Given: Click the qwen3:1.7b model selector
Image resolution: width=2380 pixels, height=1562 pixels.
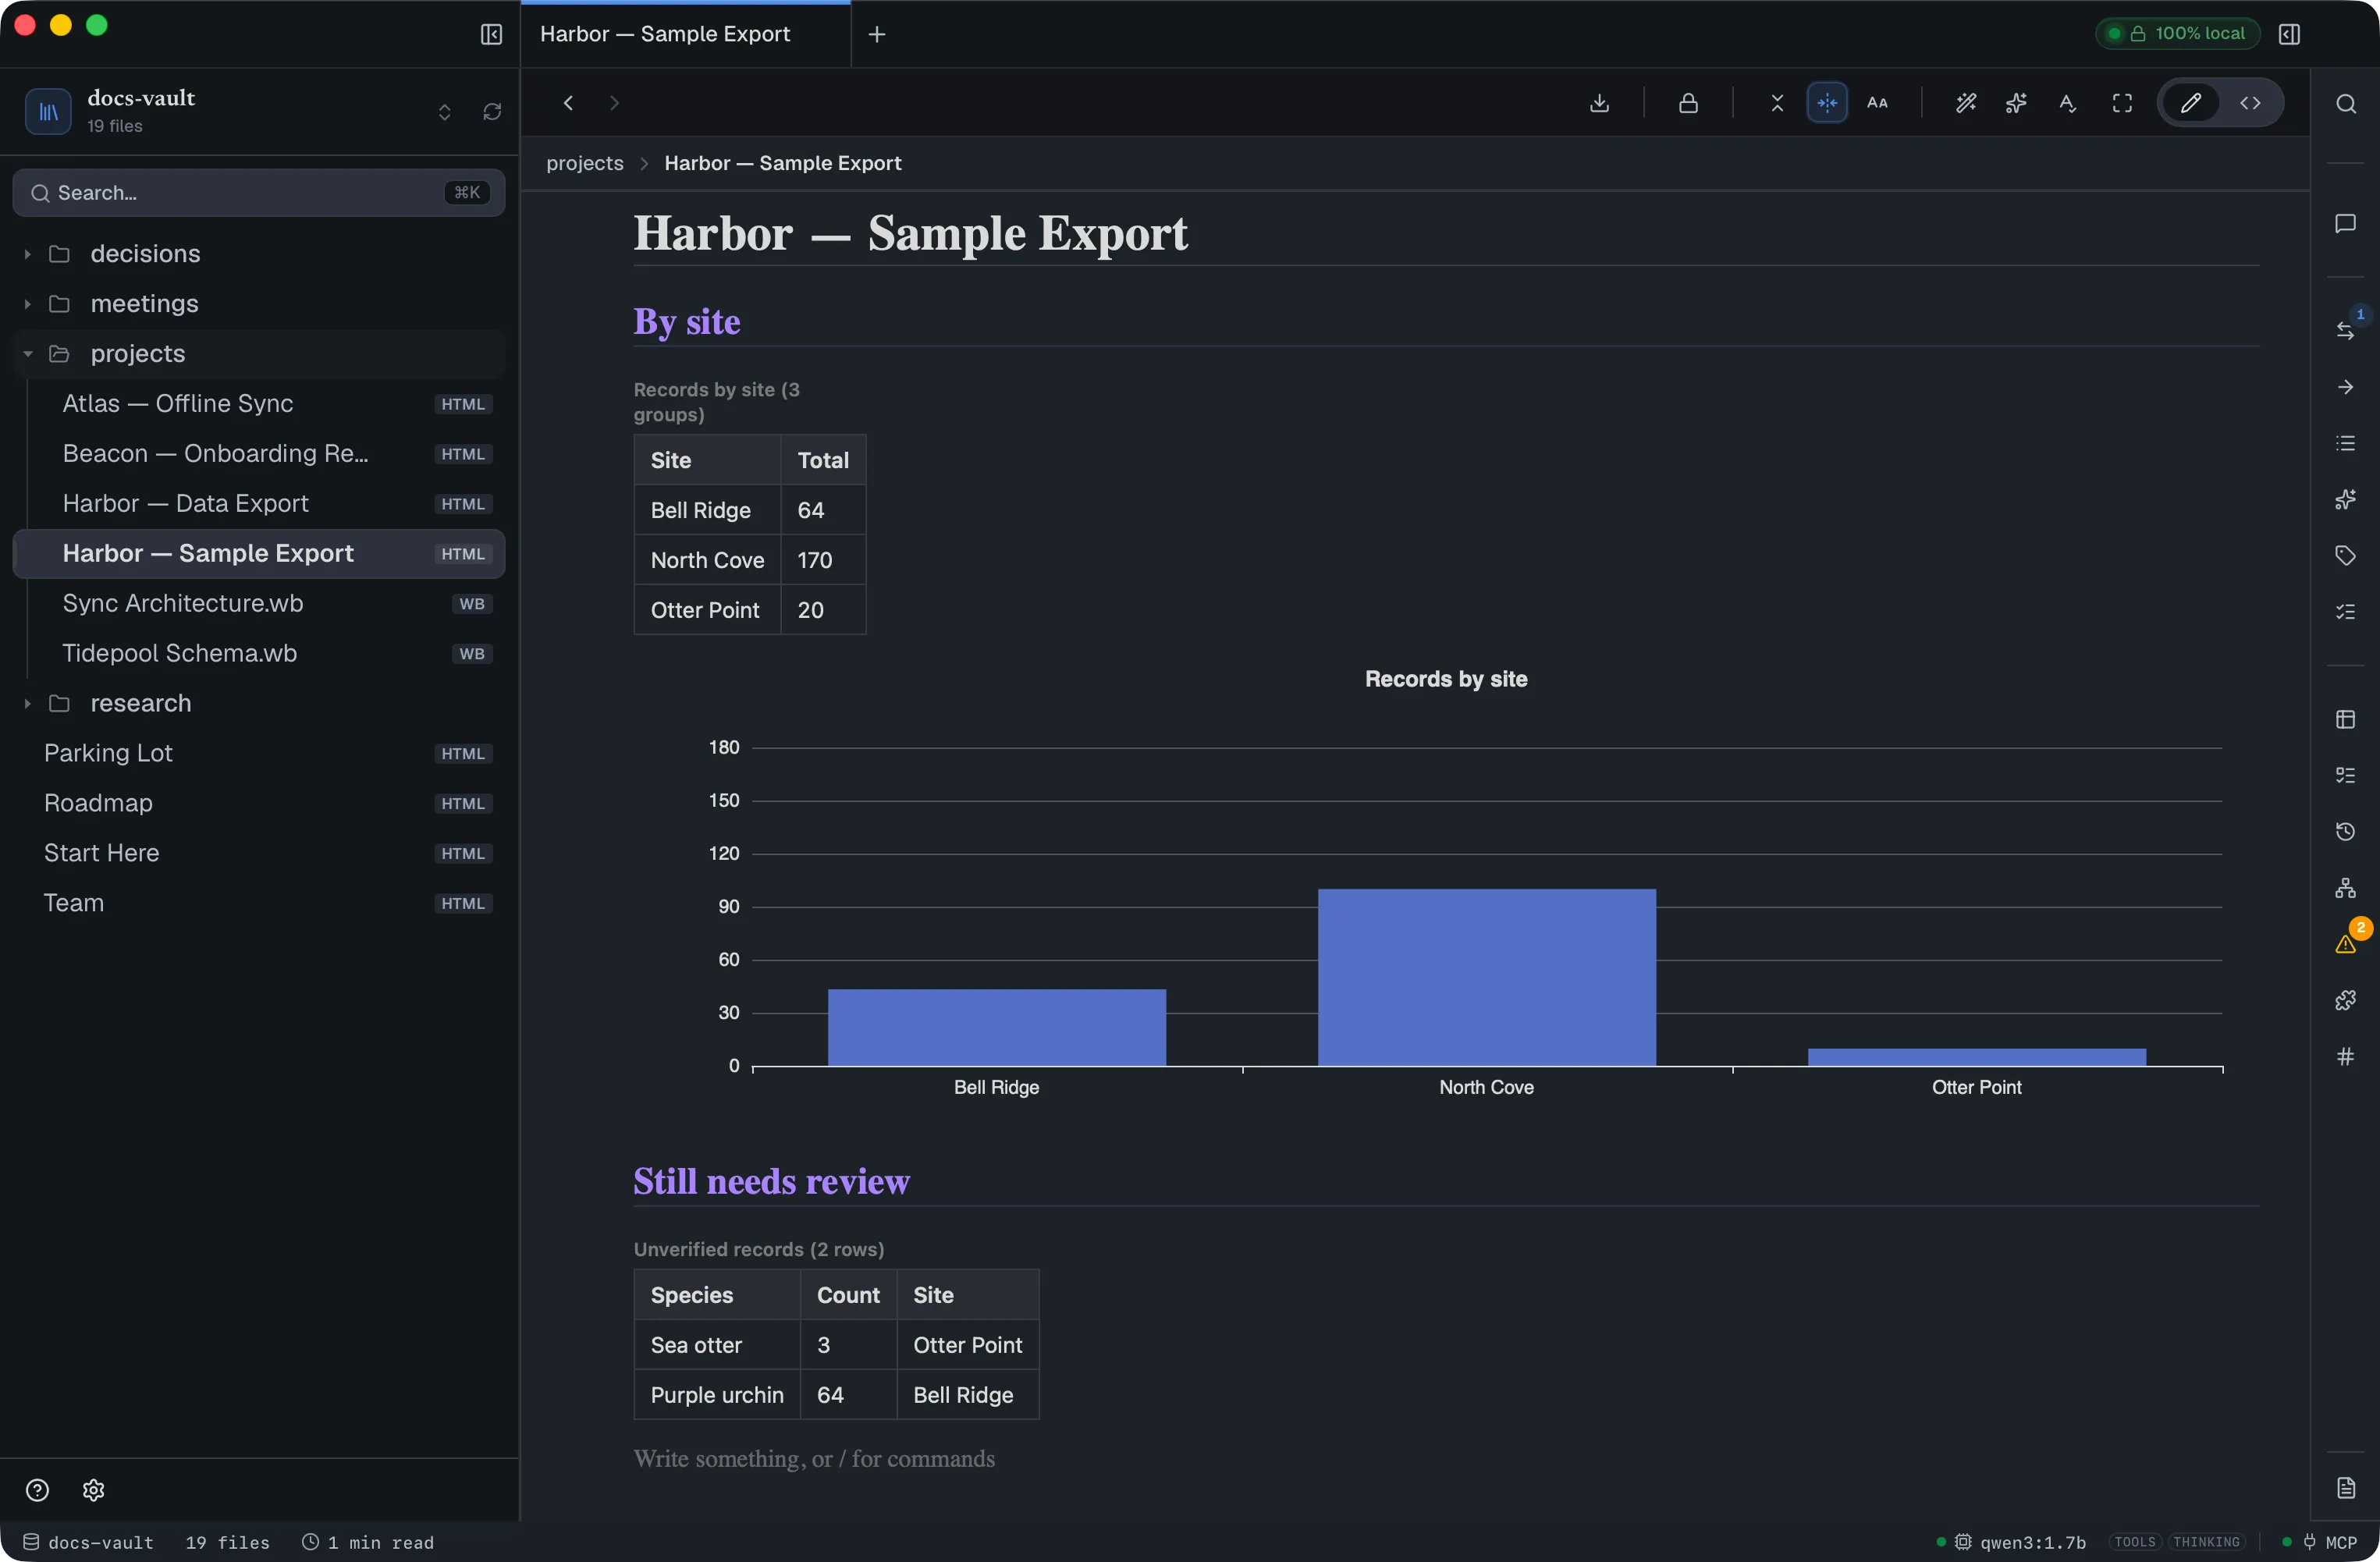Looking at the screenshot, I should (x=2022, y=1542).
